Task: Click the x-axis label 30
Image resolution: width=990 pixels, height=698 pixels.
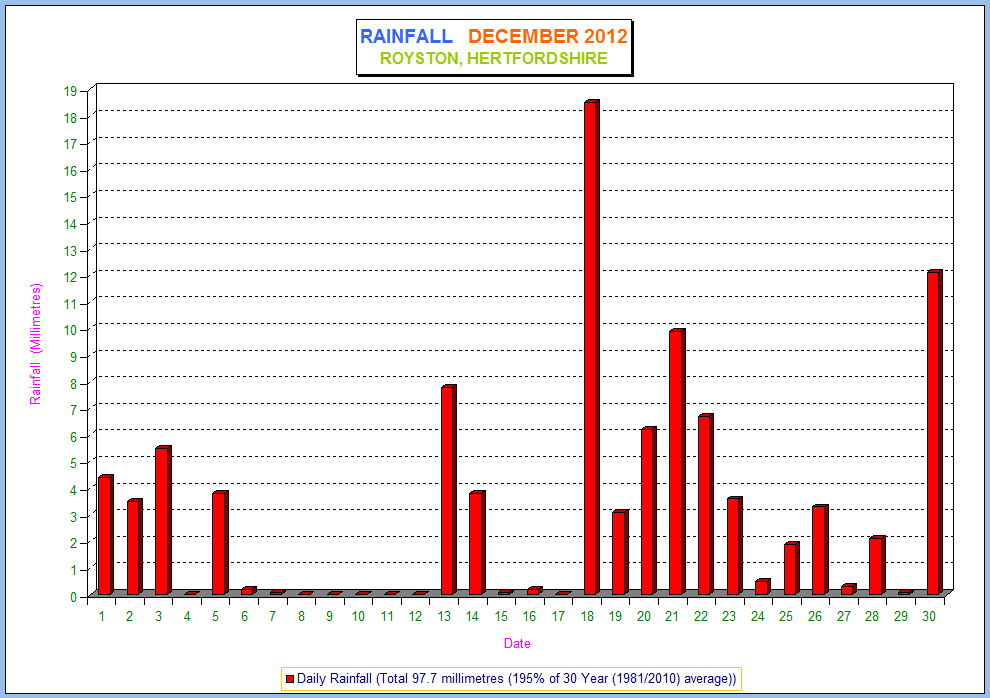Action: pyautogui.click(x=929, y=617)
